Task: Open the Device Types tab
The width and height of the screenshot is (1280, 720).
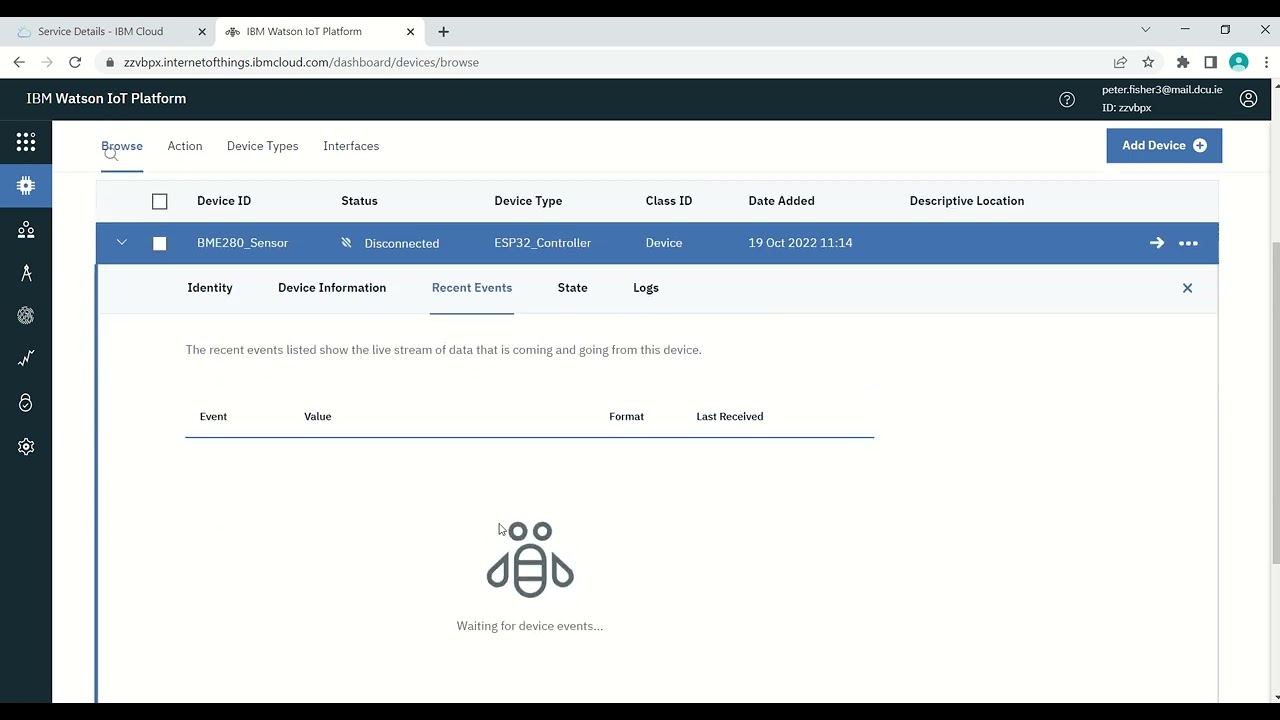Action: 262,146
